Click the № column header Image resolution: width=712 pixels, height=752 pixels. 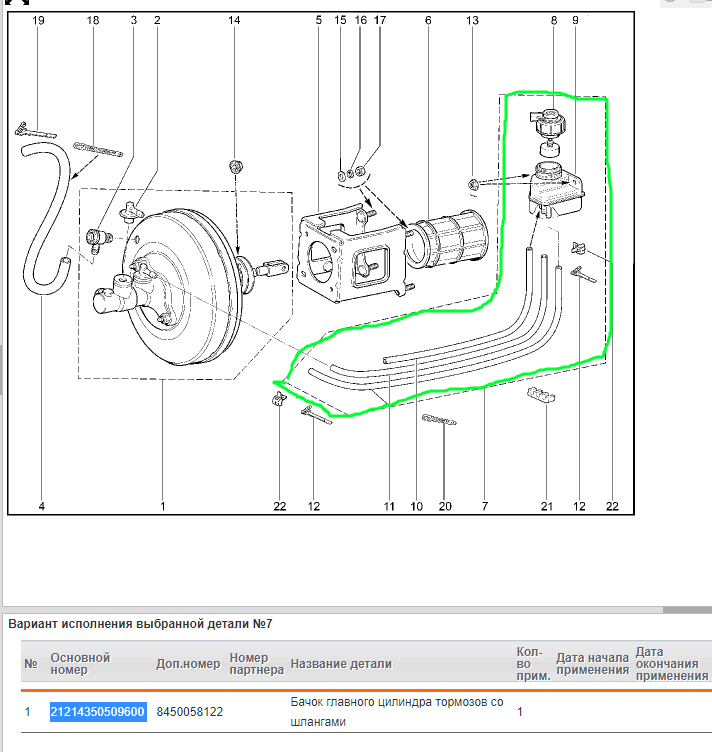[31, 664]
